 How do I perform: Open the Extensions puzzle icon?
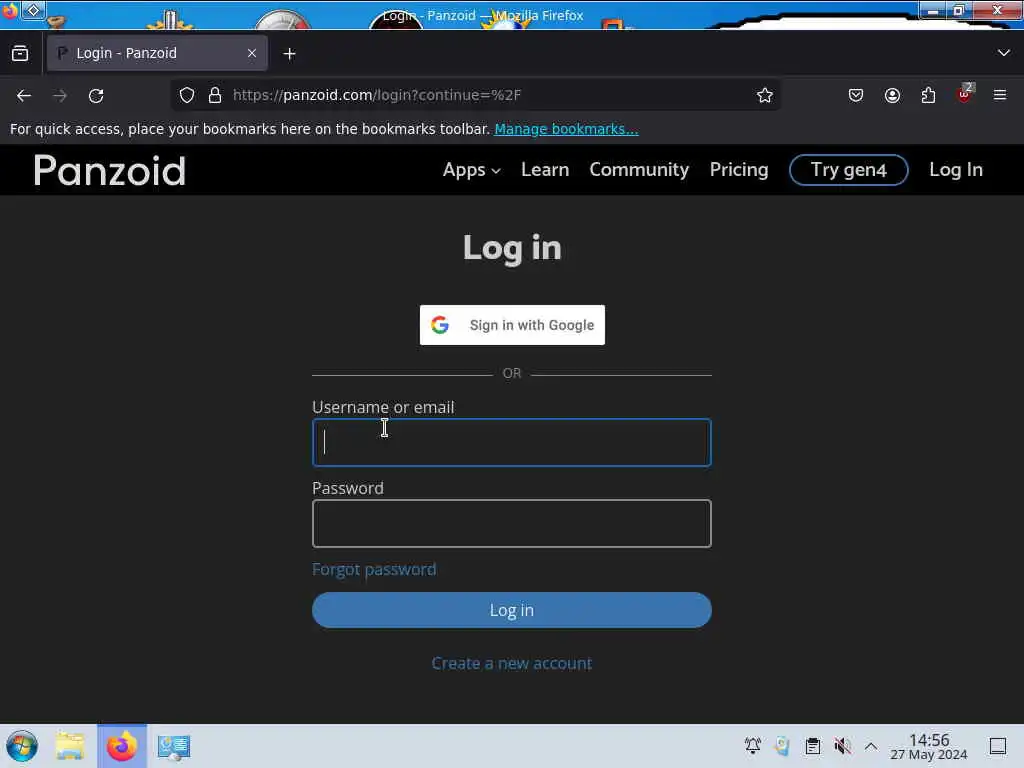coord(928,95)
